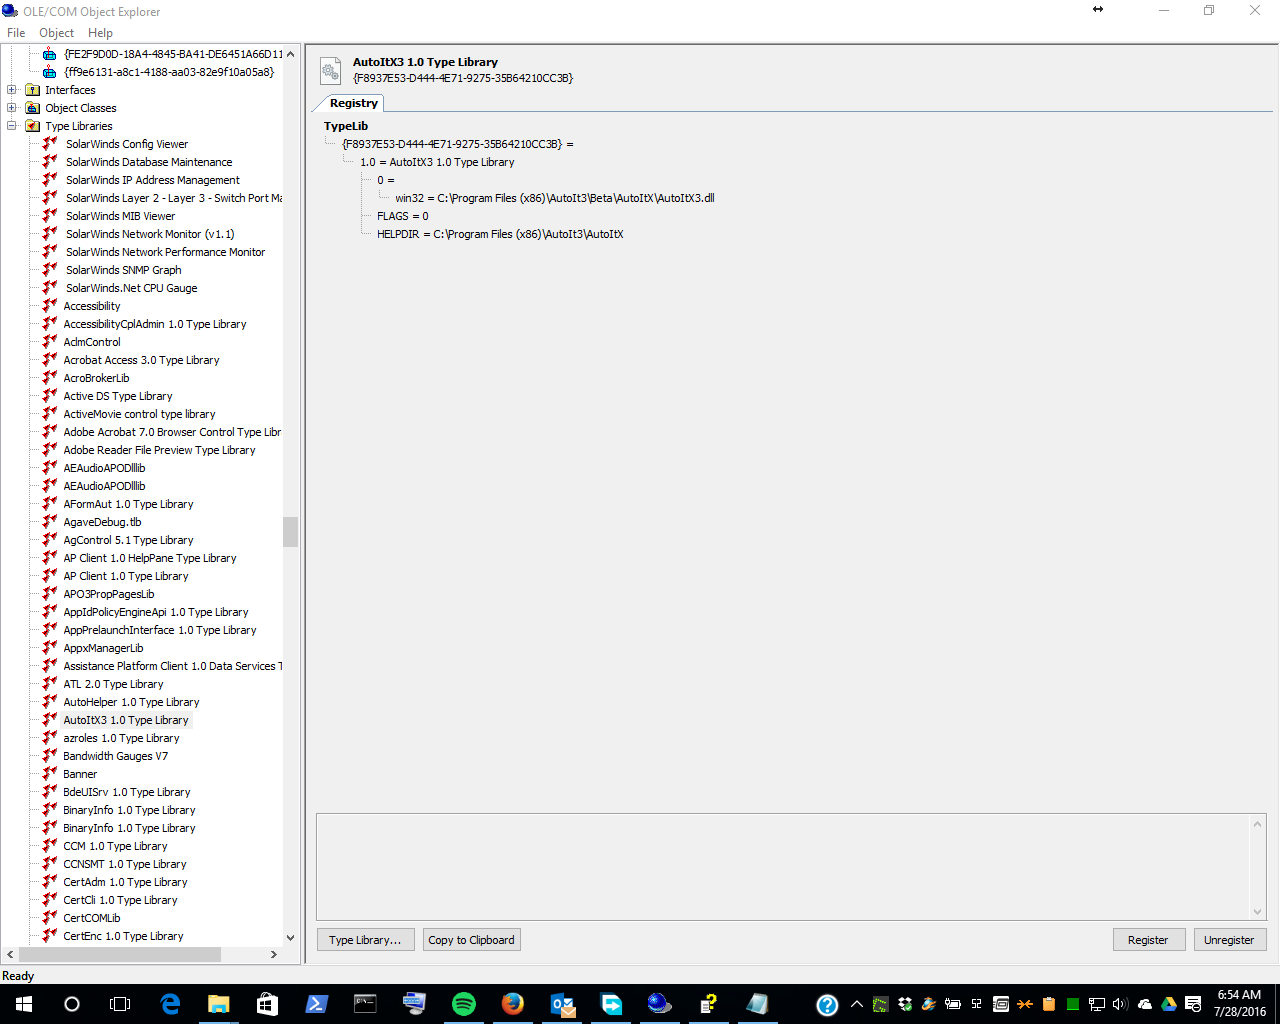1280x1024 pixels.
Task: Collapse the Type Libraries node
Action: [x=12, y=126]
